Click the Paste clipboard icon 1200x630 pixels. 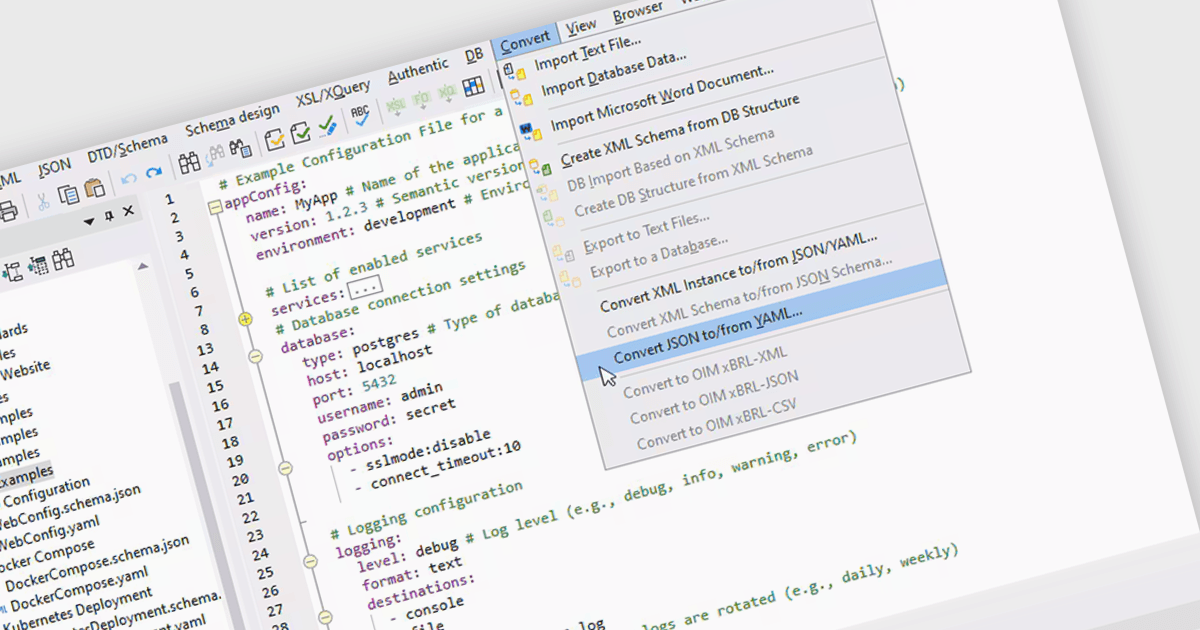pos(94,189)
